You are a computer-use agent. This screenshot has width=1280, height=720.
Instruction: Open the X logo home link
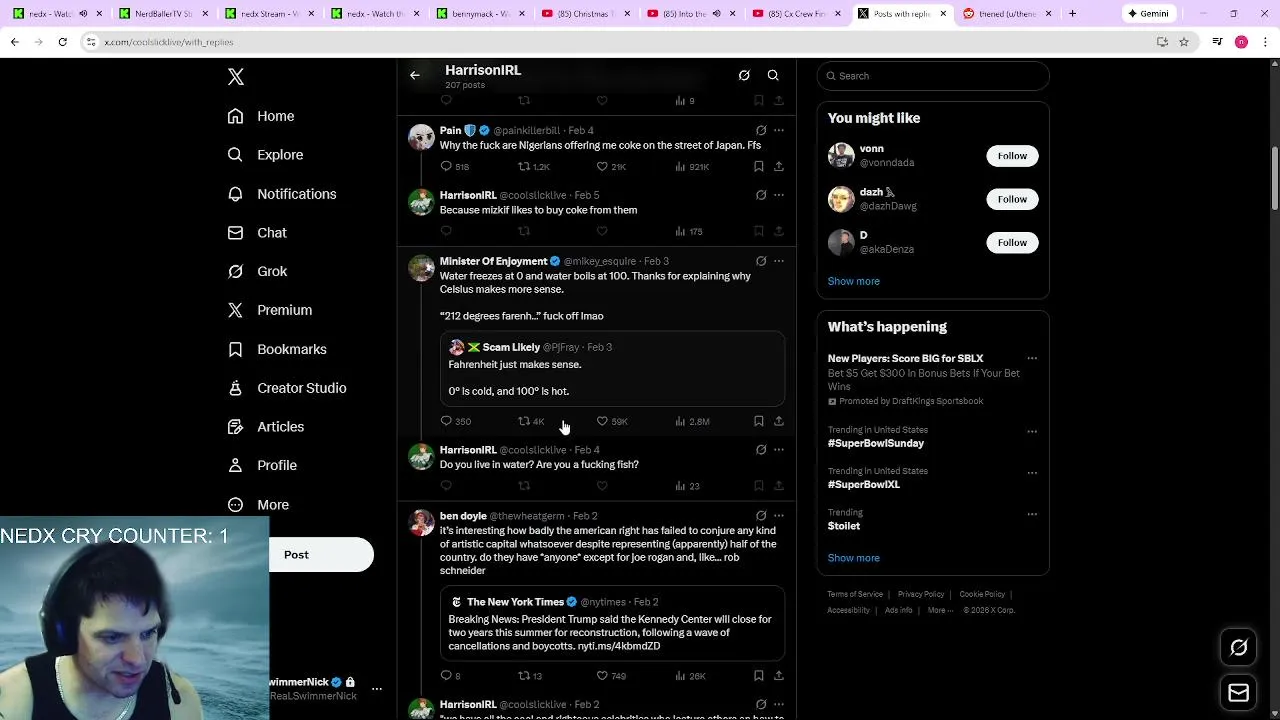tap(235, 77)
